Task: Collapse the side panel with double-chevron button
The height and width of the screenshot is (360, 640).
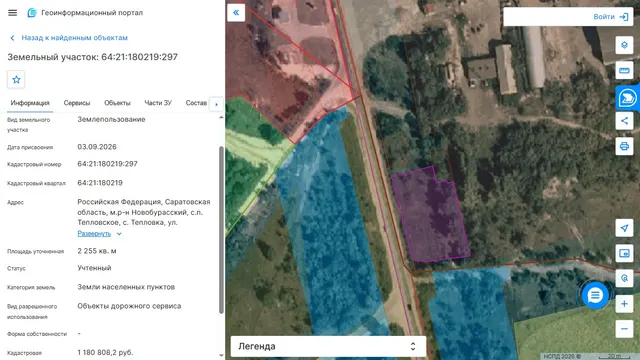Action: 236,13
